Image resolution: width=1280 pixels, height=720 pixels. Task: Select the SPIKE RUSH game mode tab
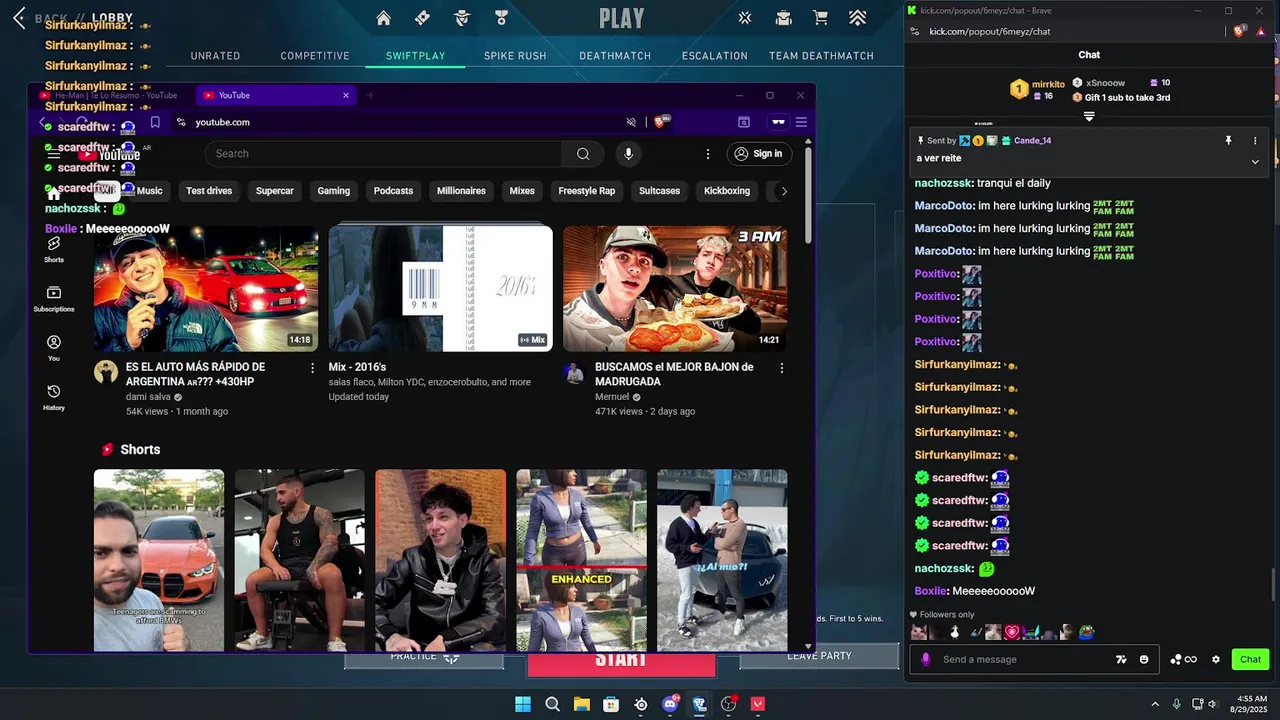(515, 56)
